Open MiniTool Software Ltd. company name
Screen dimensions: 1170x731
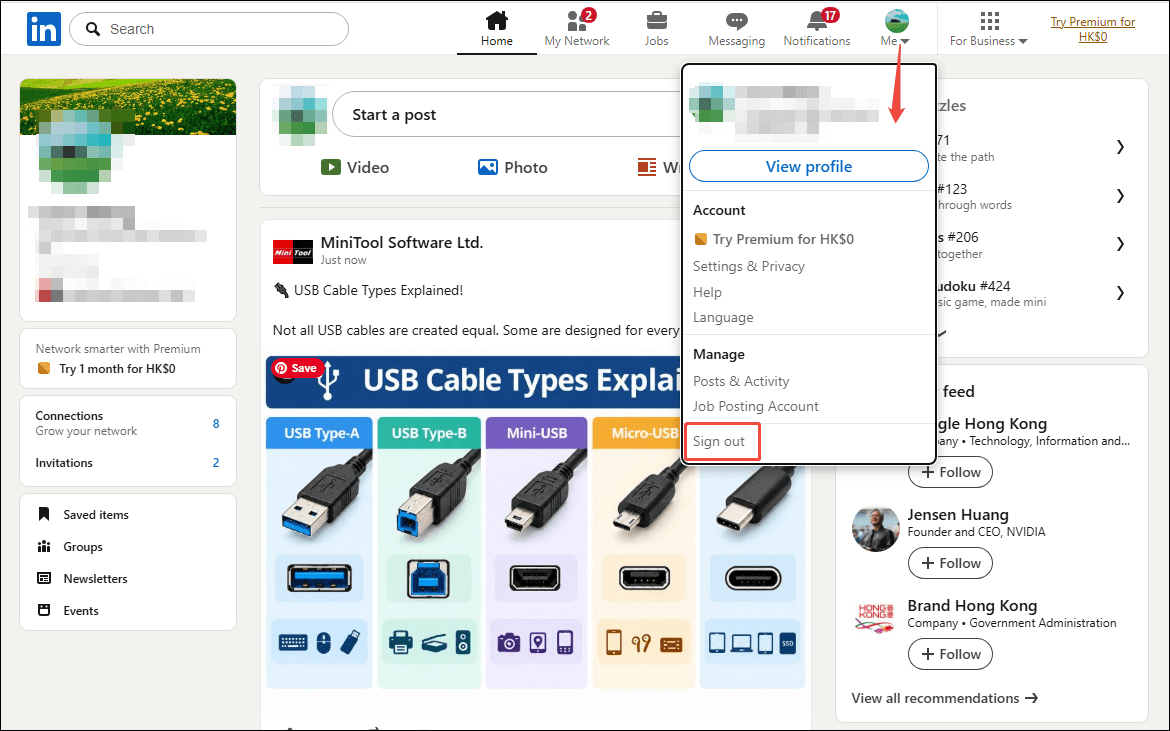[x=401, y=242]
